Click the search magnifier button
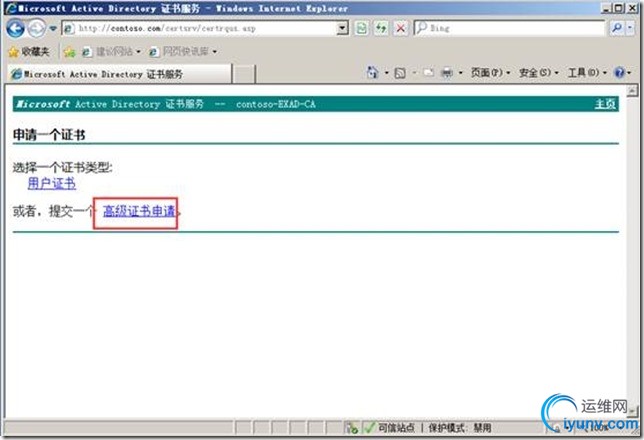This screenshot has height=440, width=644. pos(616,28)
